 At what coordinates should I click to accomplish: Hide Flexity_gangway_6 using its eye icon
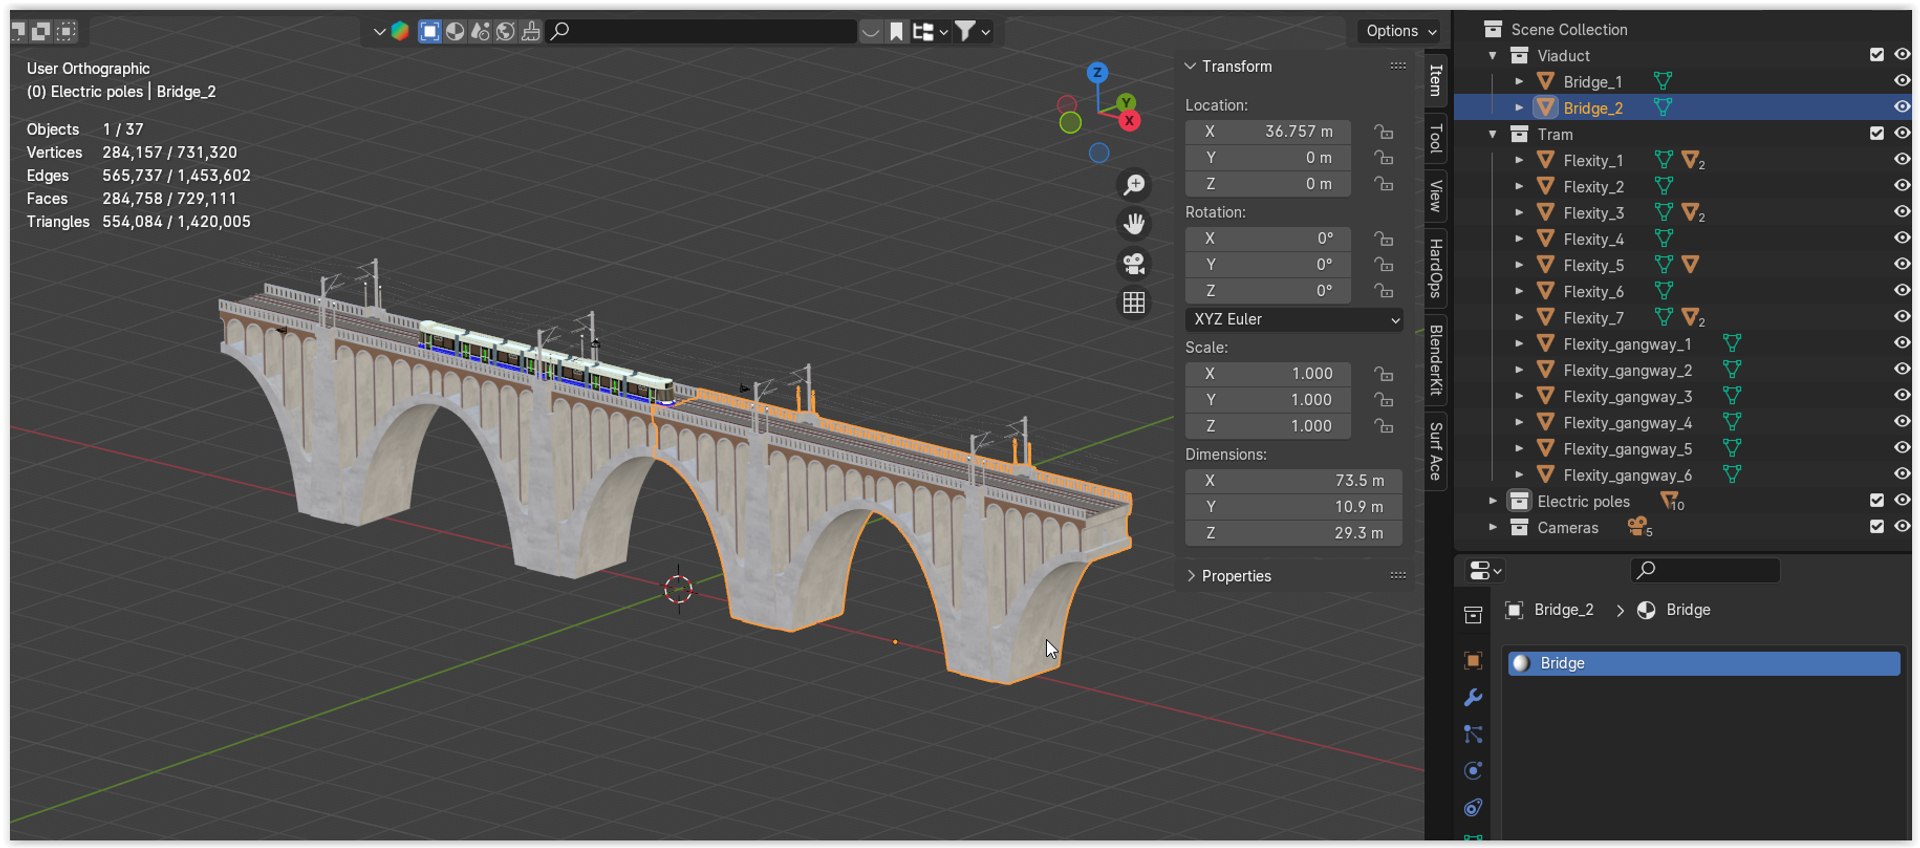point(1901,474)
